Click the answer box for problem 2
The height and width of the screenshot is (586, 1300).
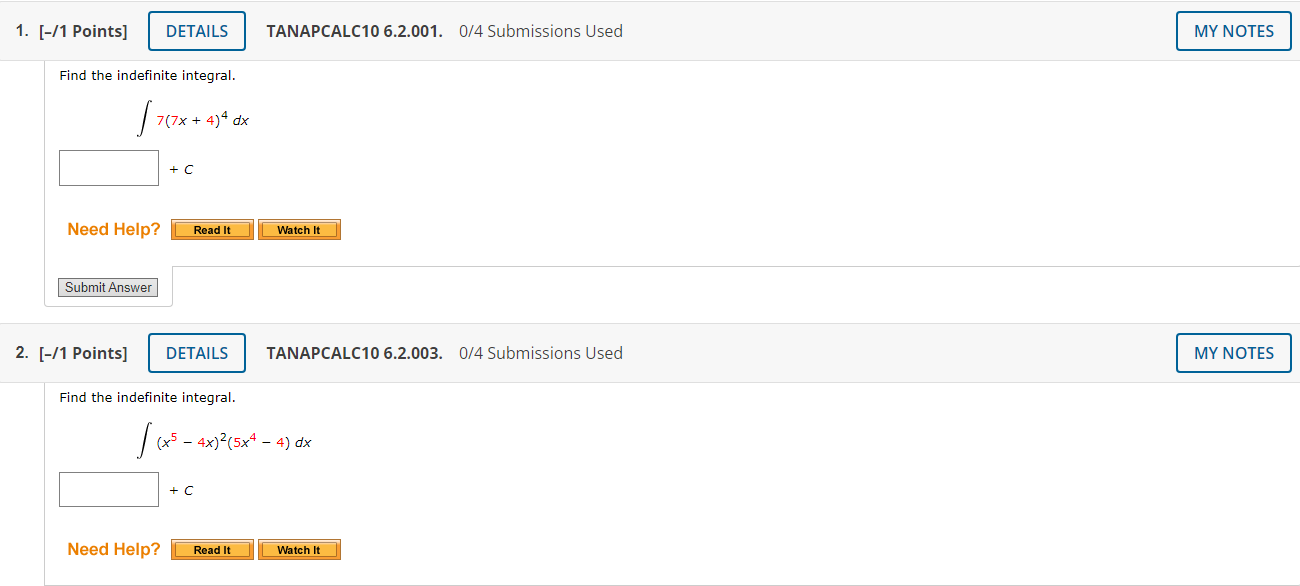click(x=108, y=488)
